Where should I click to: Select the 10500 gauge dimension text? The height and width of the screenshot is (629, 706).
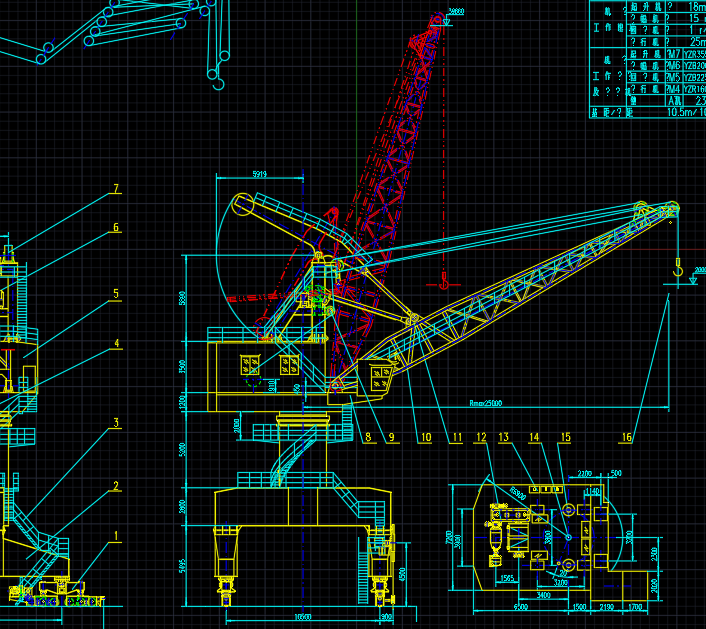pyautogui.click(x=303, y=617)
